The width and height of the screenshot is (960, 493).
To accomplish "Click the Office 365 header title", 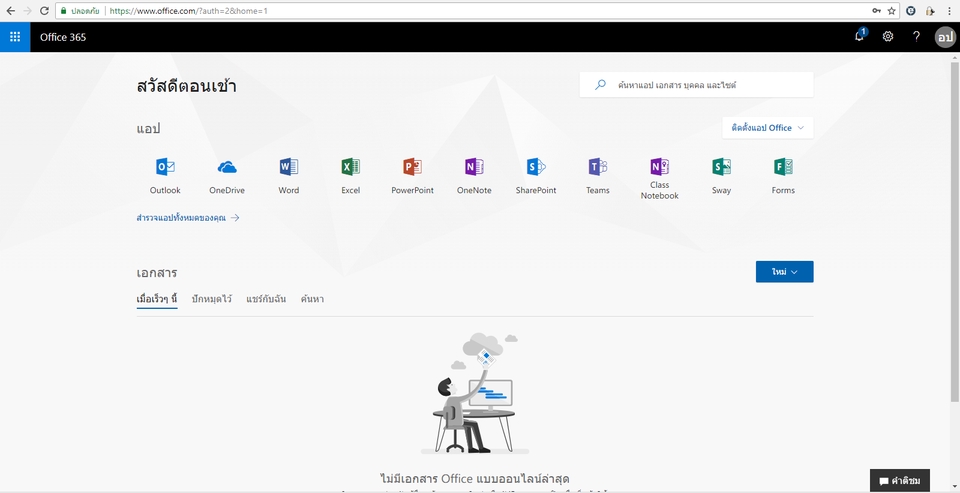I will pyautogui.click(x=63, y=37).
